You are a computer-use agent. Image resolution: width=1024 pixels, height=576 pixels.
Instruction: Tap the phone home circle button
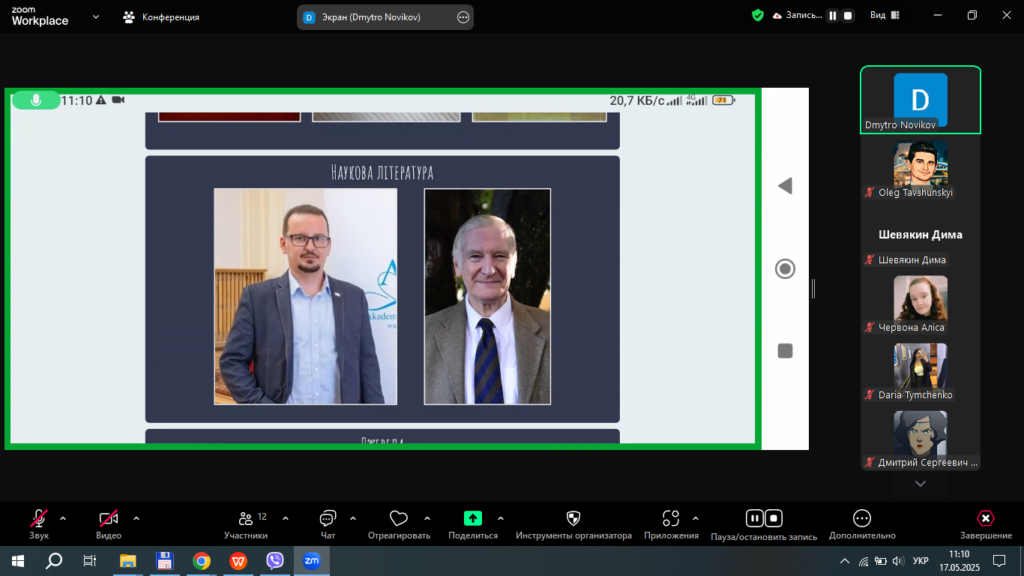click(x=785, y=269)
